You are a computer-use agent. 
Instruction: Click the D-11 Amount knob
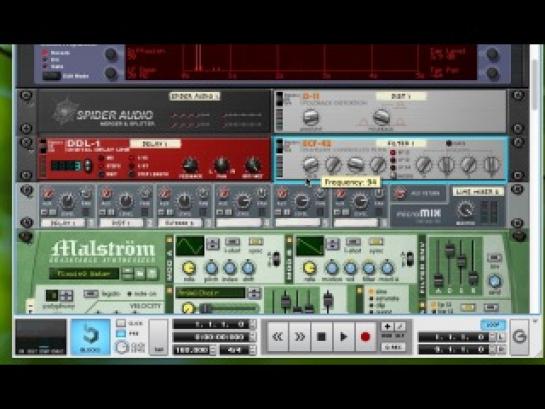coord(311,118)
